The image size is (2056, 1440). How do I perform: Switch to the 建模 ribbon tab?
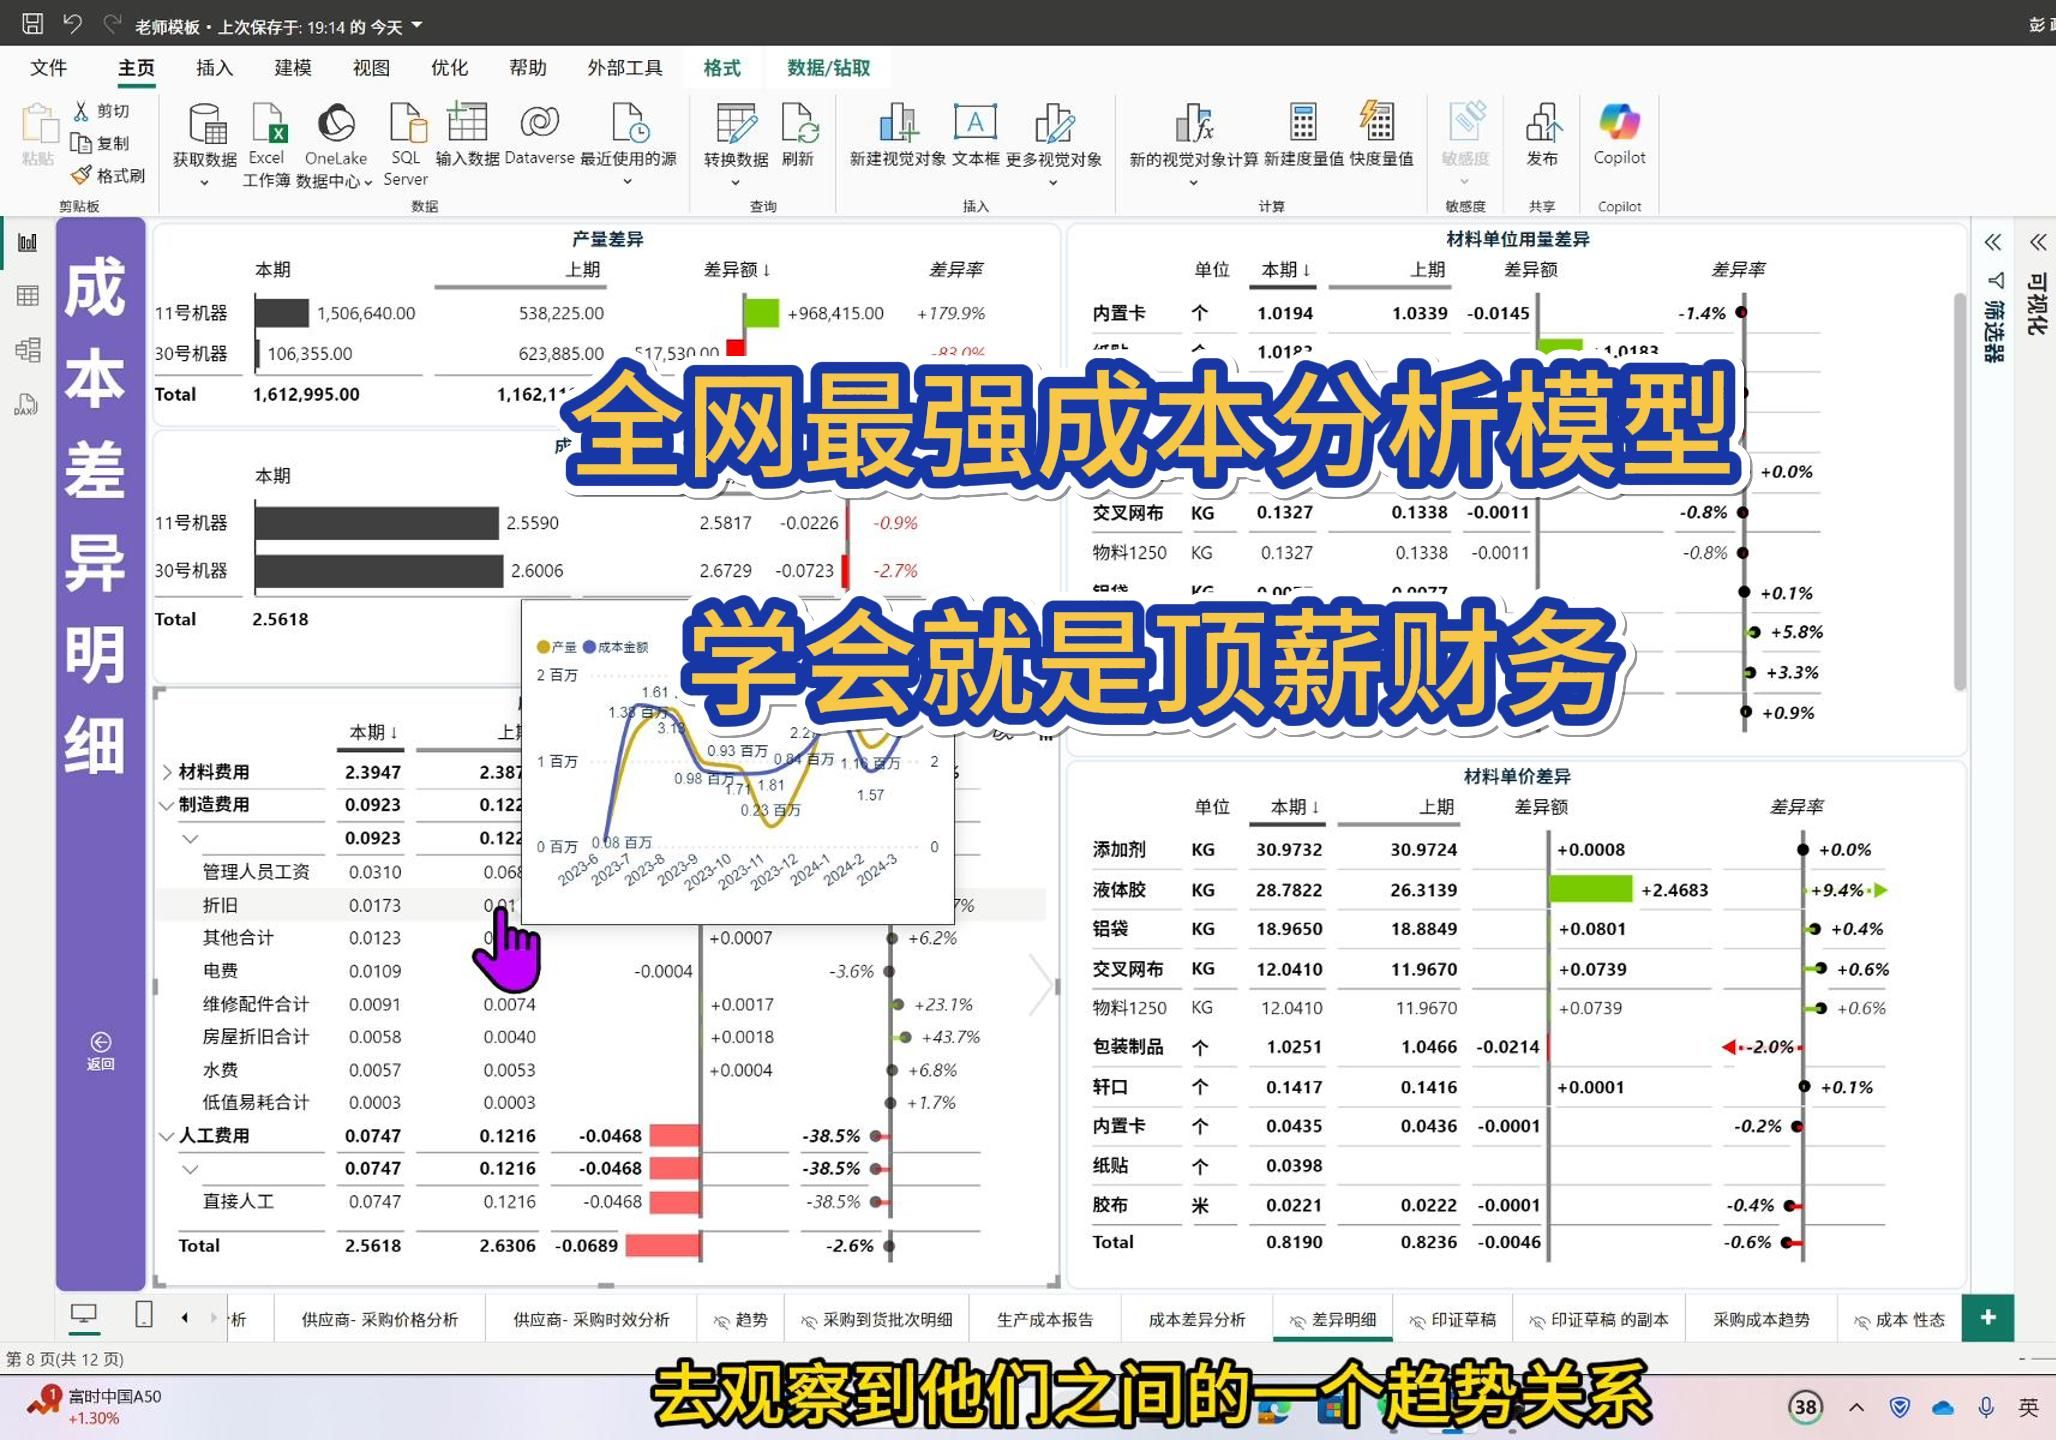(x=292, y=68)
